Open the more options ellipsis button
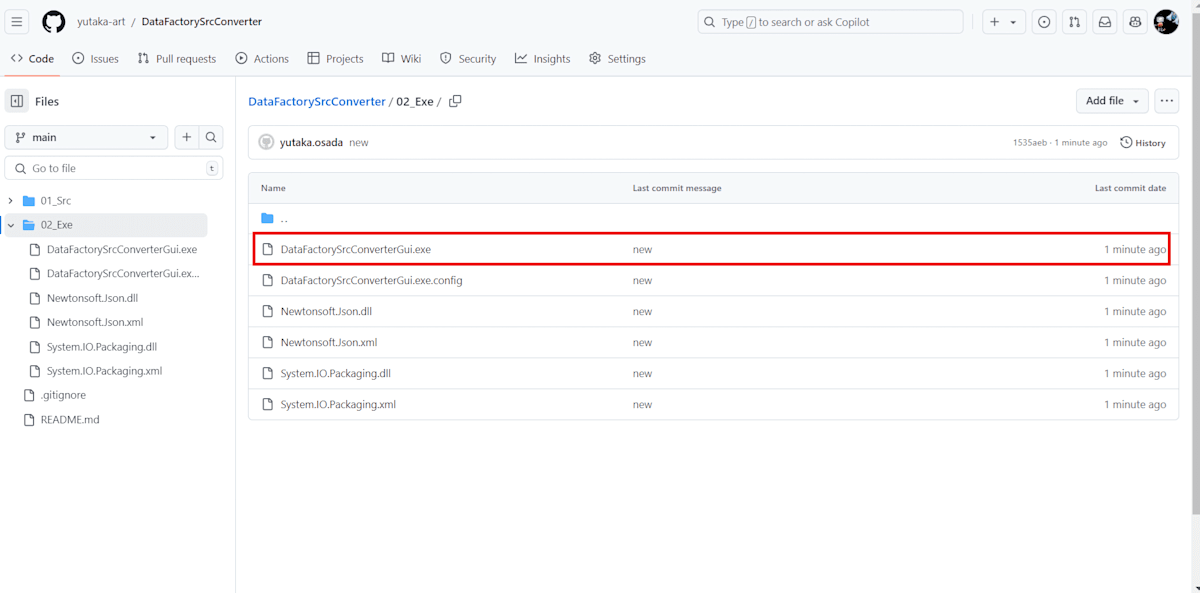Image resolution: width=1200 pixels, height=593 pixels. 1166,101
